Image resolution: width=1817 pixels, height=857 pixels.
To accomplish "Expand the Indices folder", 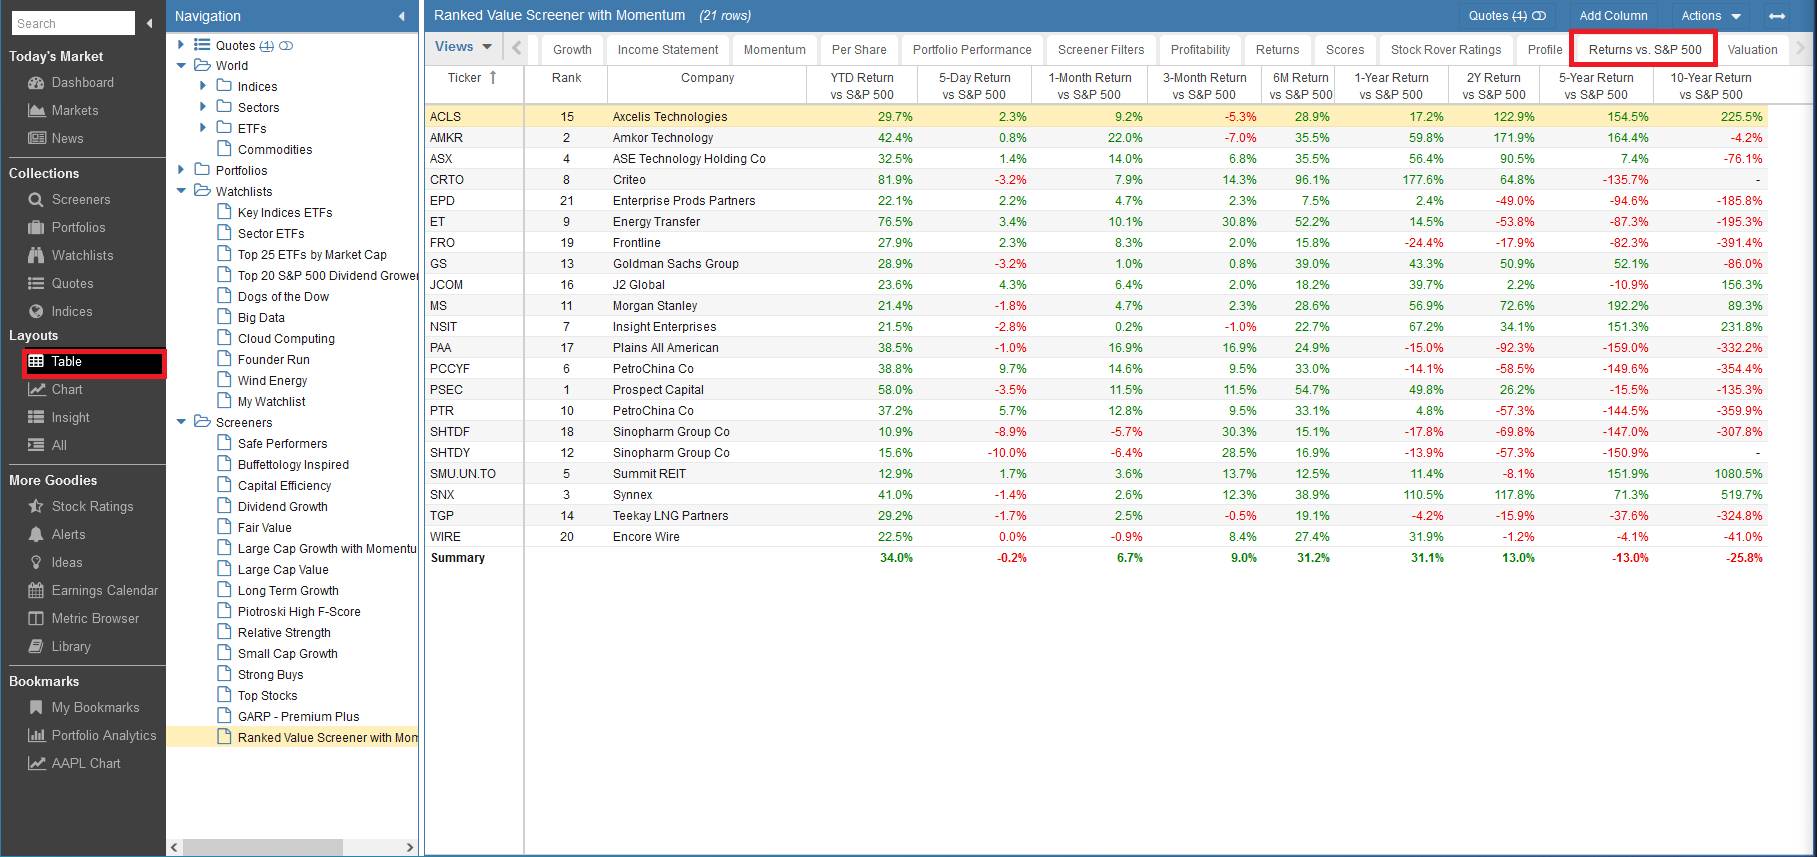I will (x=203, y=86).
